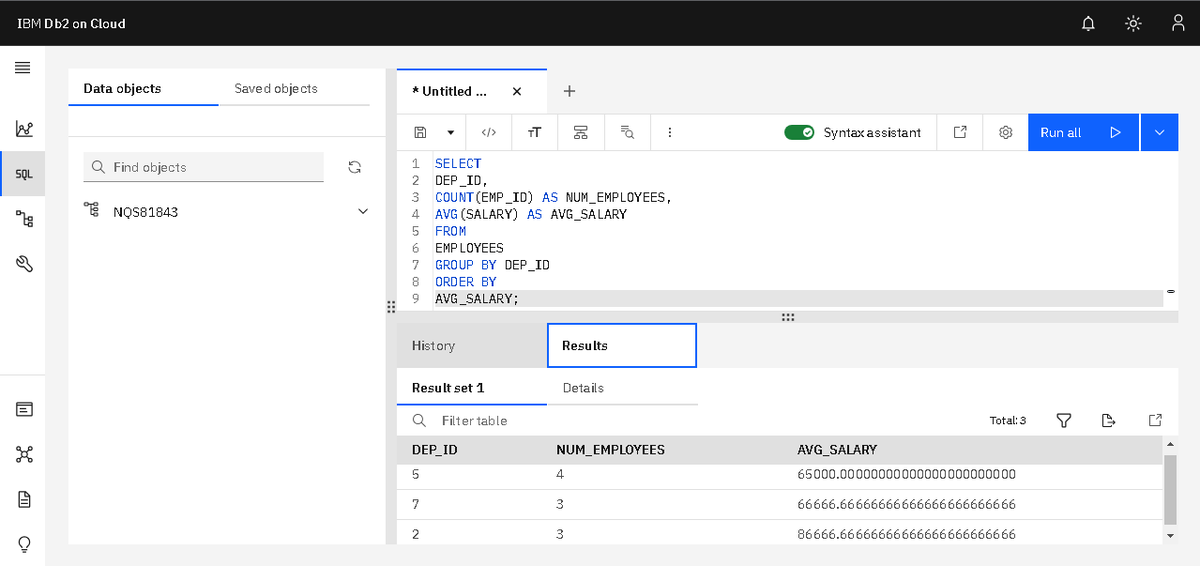Open the History tab
This screenshot has height=566, width=1200.
[472, 346]
